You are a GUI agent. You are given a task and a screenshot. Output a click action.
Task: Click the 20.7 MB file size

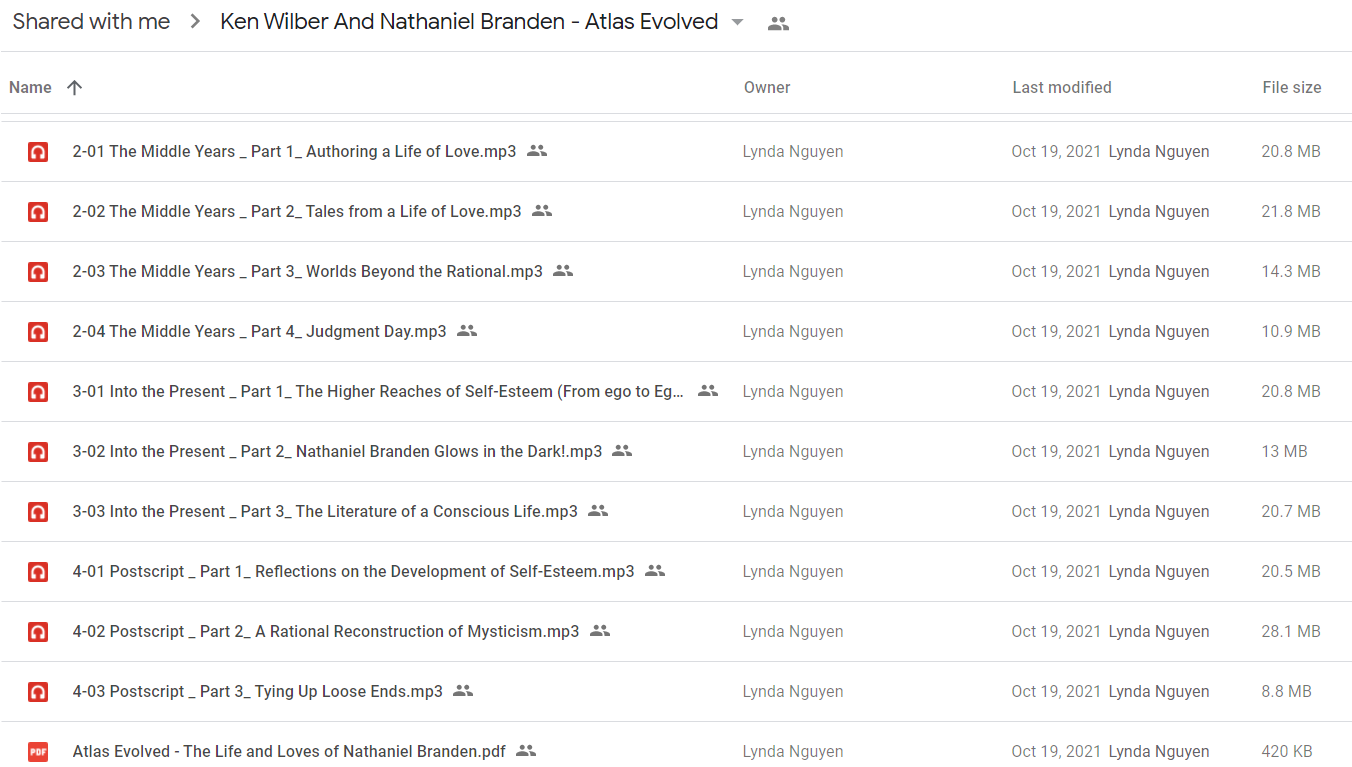pos(1291,512)
